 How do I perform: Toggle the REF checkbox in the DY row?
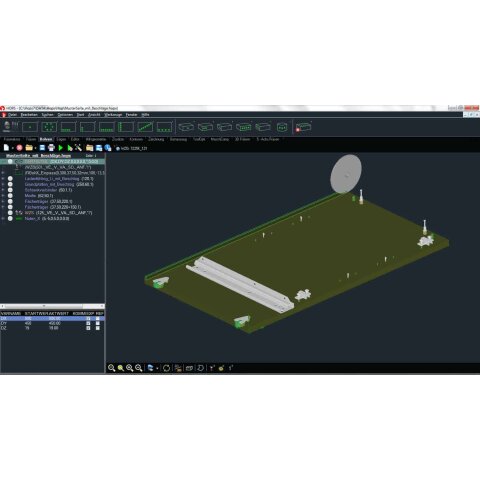[x=98, y=323]
